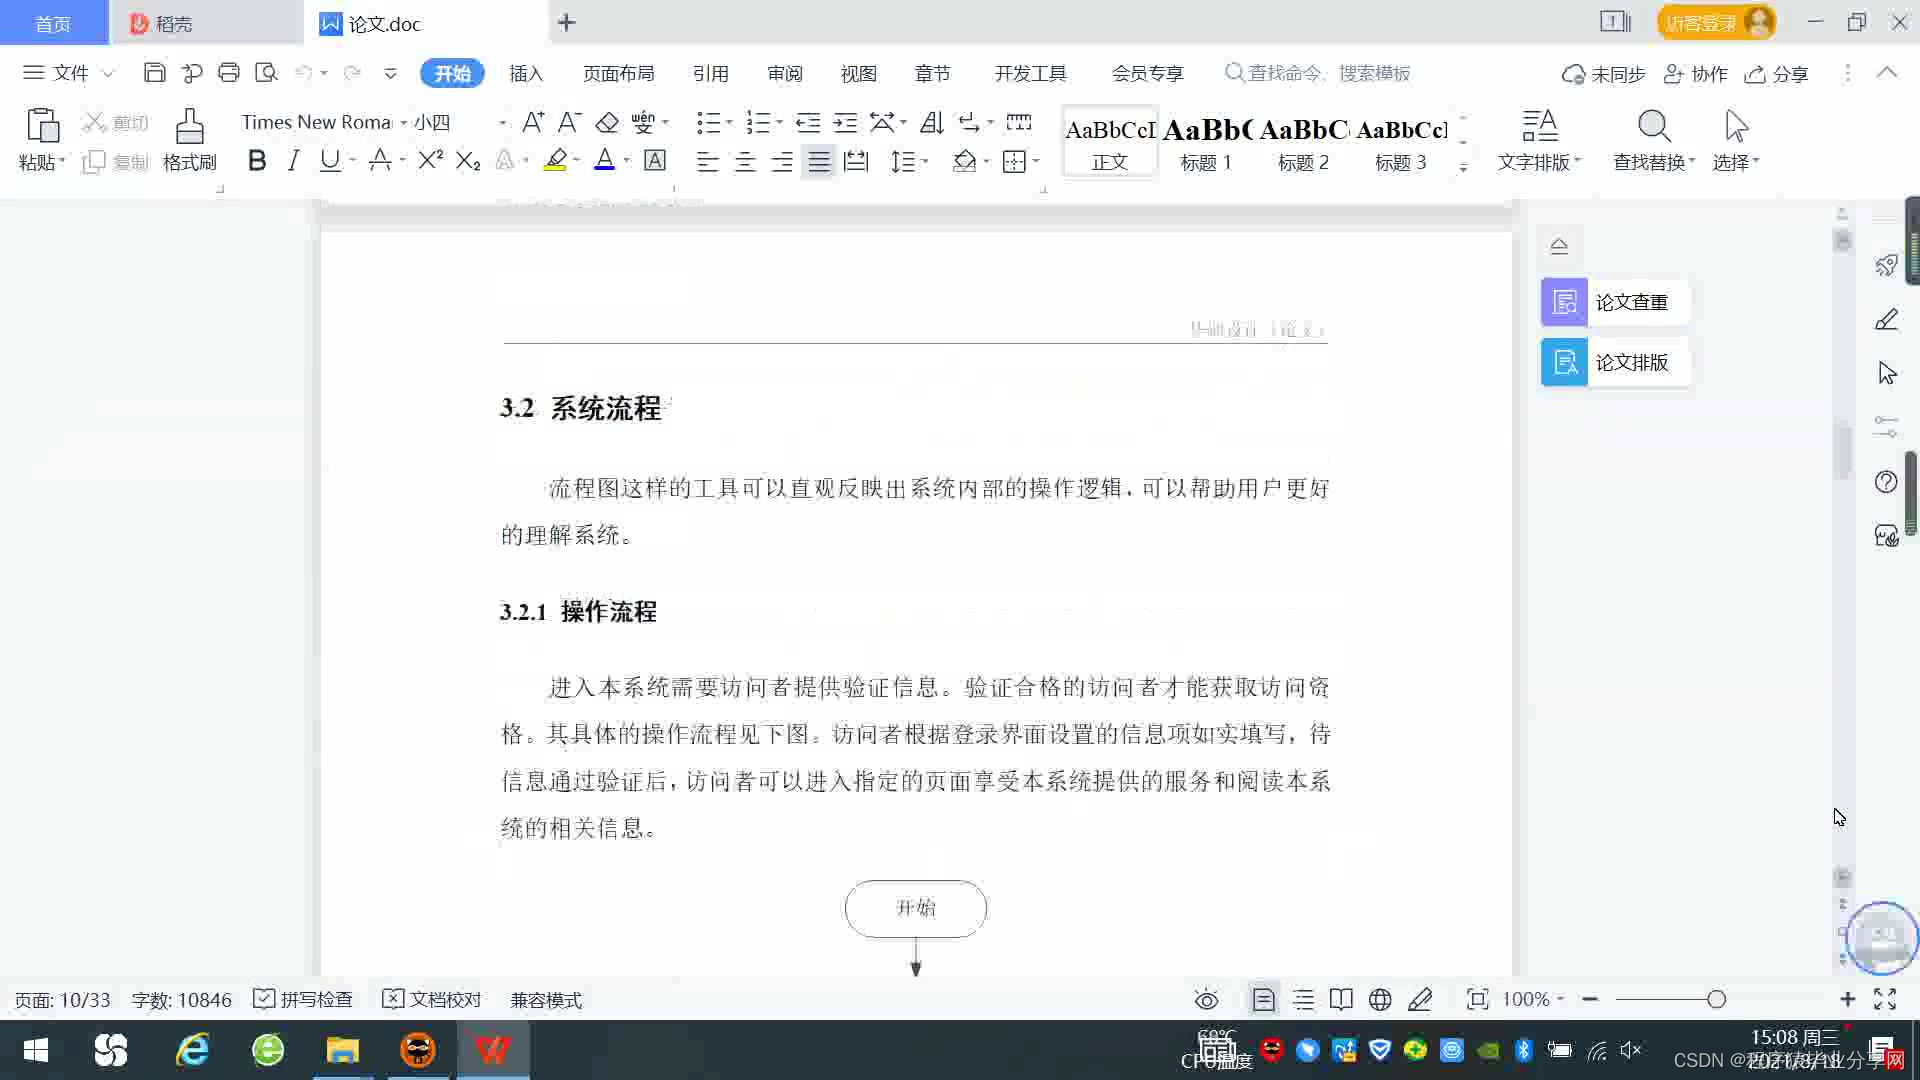Screen dimensions: 1920x1080
Task: Apply italic formatting with I icon
Action: 293,161
